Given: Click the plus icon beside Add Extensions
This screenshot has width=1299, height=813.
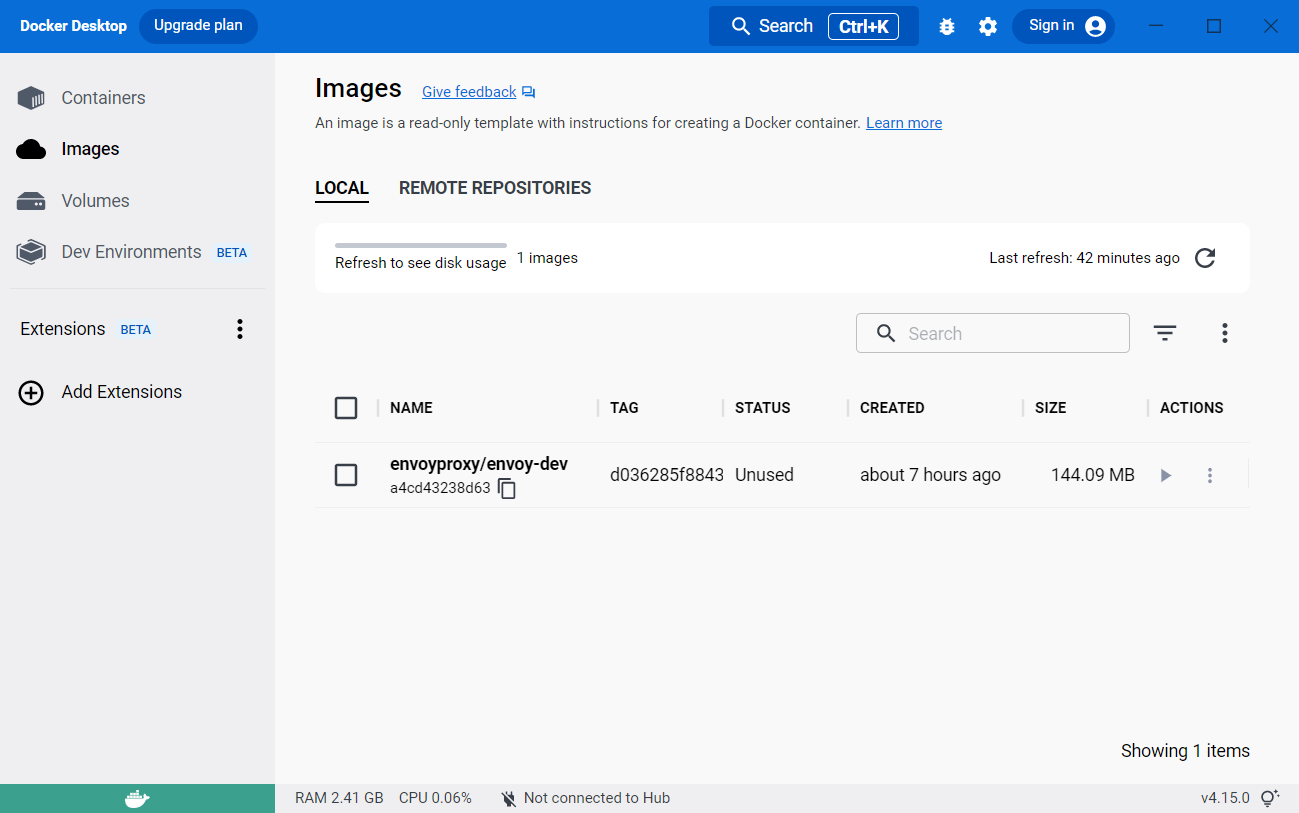Looking at the screenshot, I should tap(31, 392).
